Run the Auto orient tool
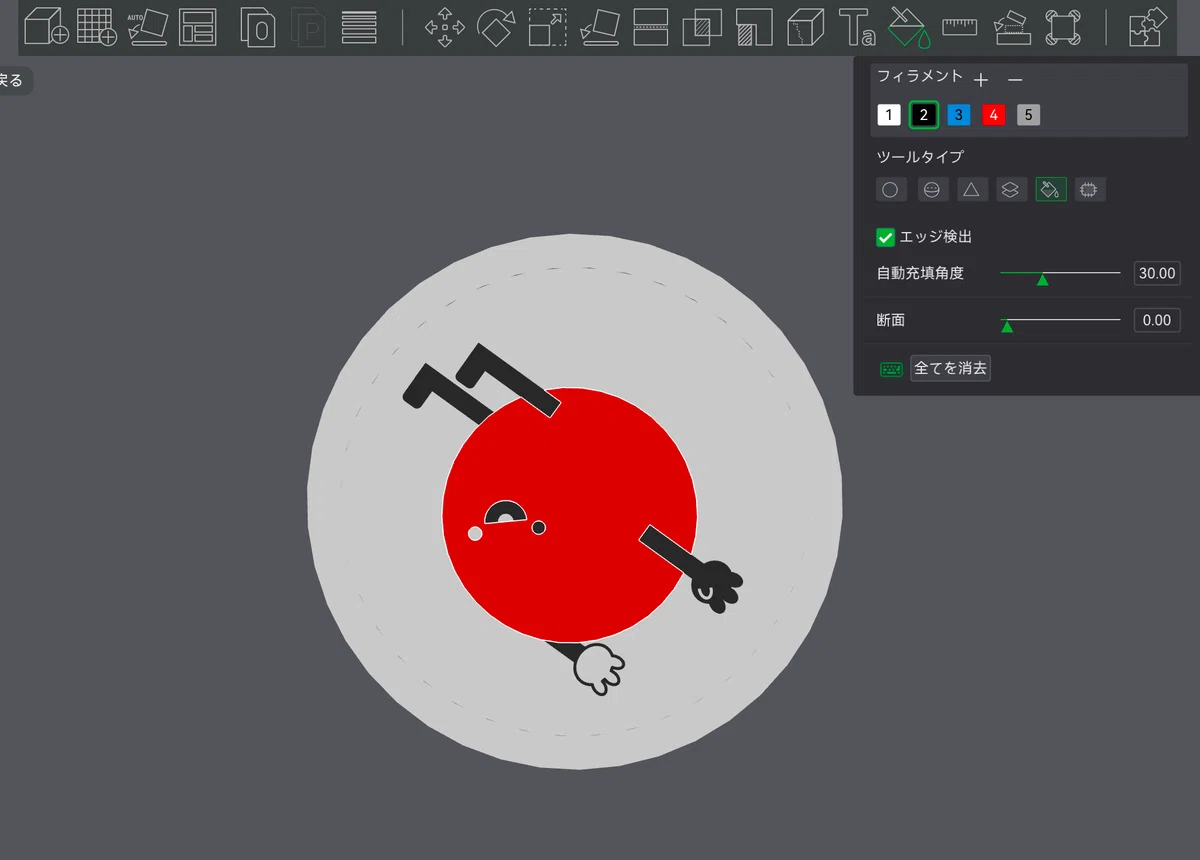Viewport: 1200px width, 860px height. [148, 27]
